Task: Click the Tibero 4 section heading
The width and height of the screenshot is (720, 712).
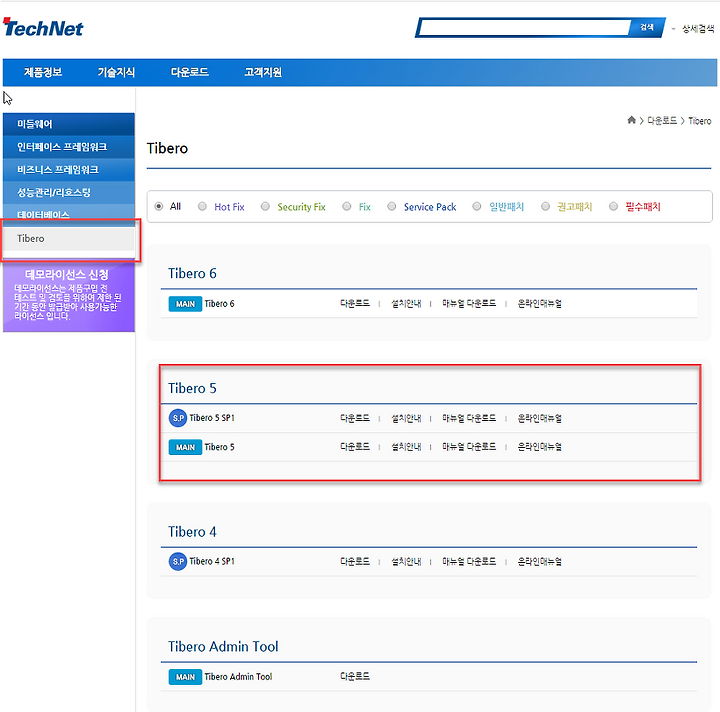Action: click(x=192, y=532)
